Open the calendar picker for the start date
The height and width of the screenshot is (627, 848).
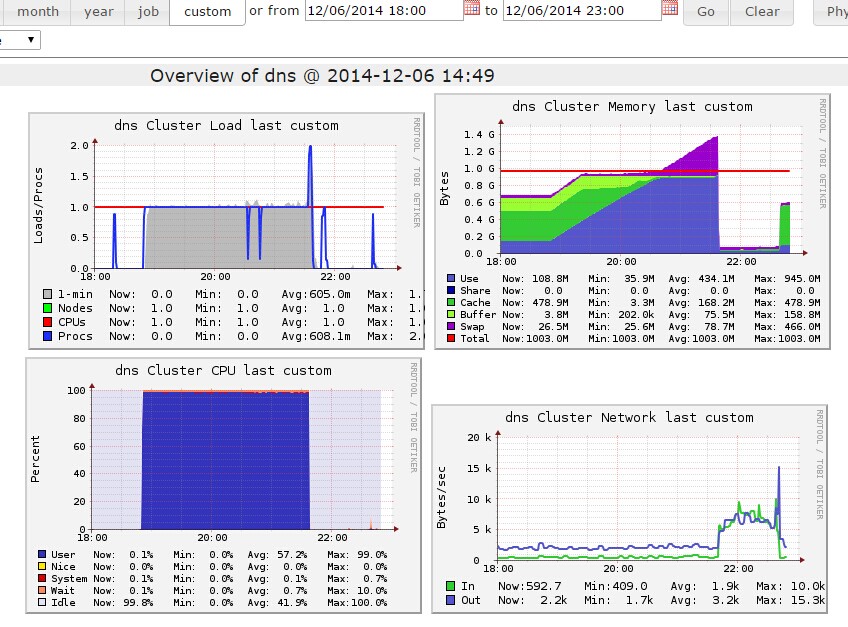[472, 9]
